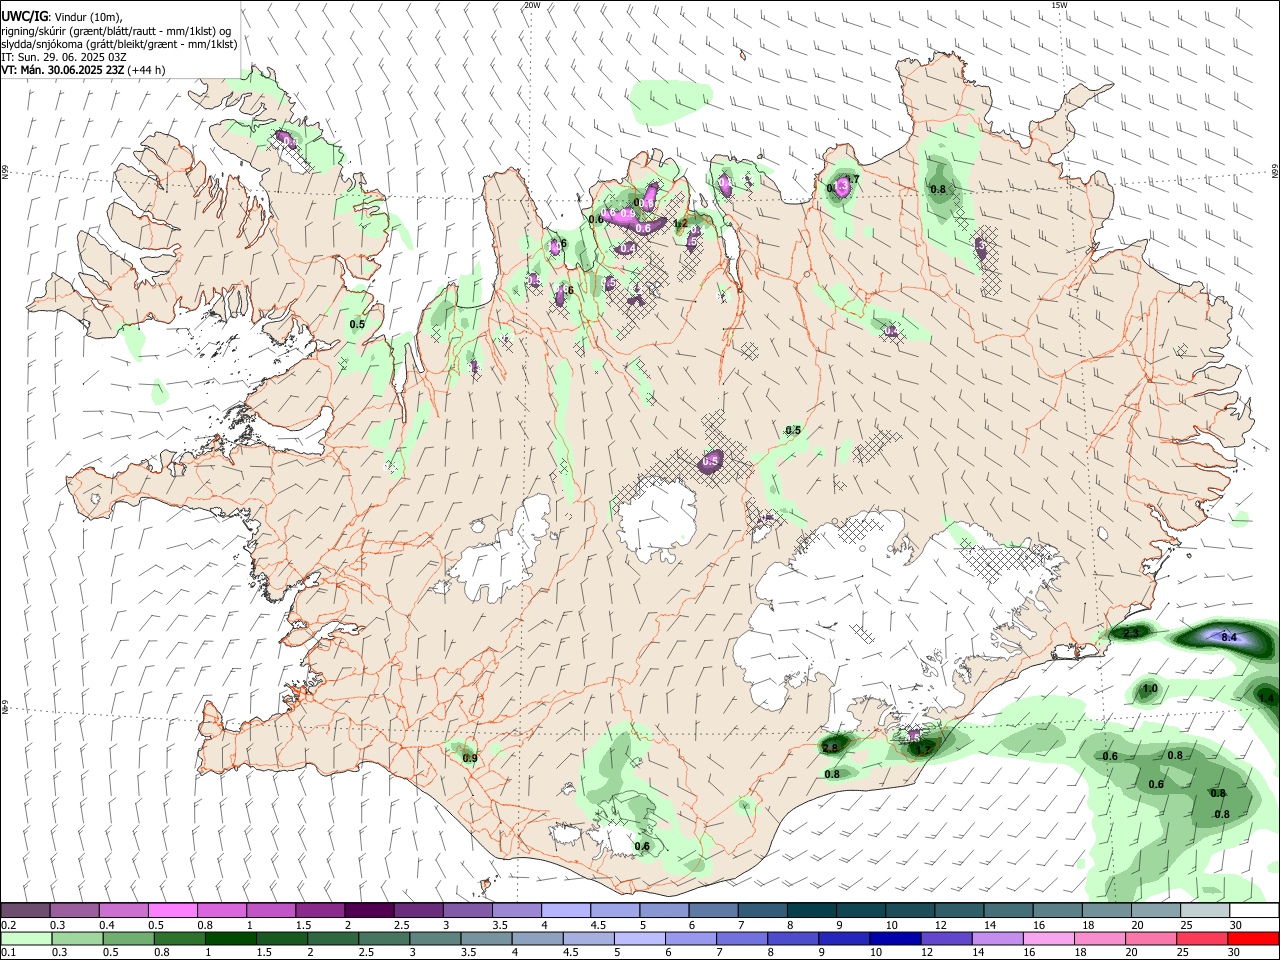Click the 1.7 value on the north coast
The width and height of the screenshot is (1280, 960).
[852, 180]
